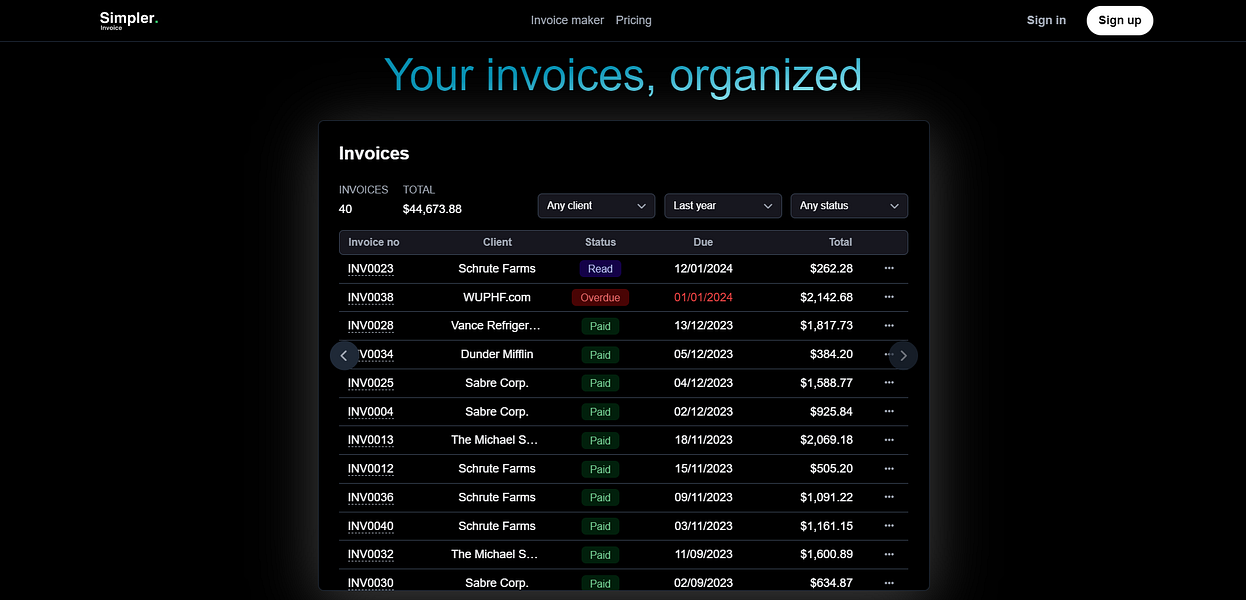Image resolution: width=1246 pixels, height=600 pixels.
Task: Open the Pricing page
Action: [633, 20]
